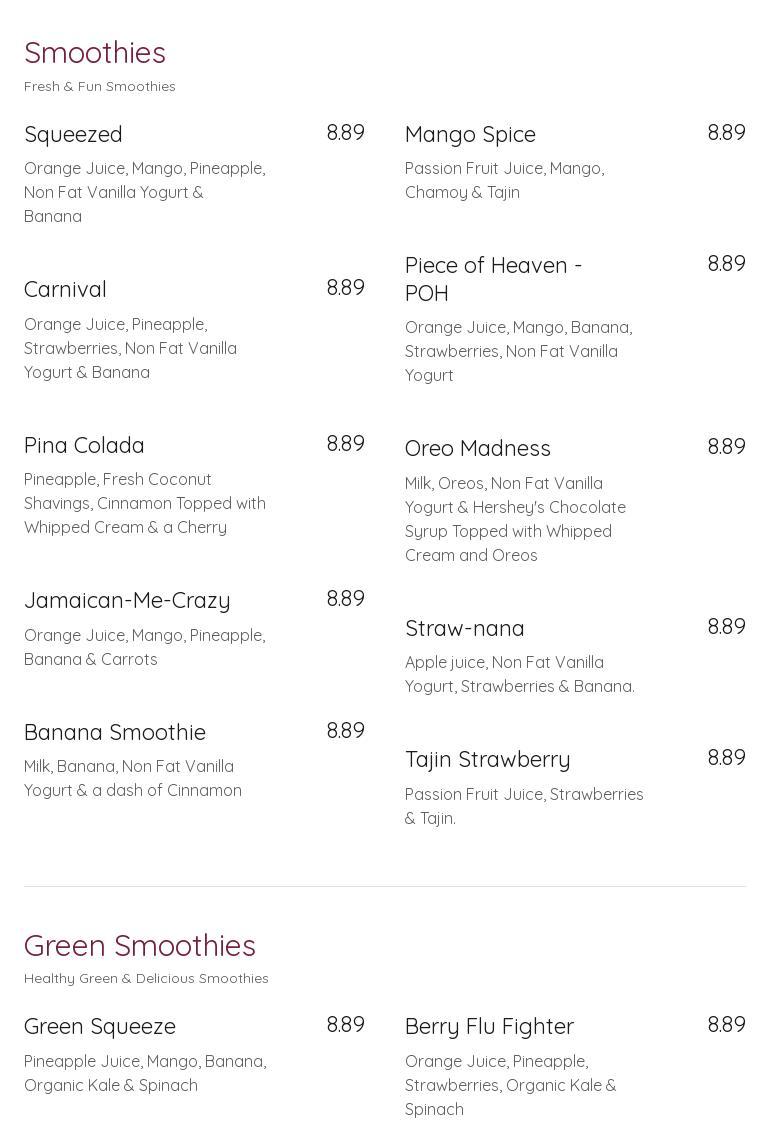This screenshot has width=770, height=1127.
Task: Choose the Pina Colada smoothie
Action: [x=84, y=445]
